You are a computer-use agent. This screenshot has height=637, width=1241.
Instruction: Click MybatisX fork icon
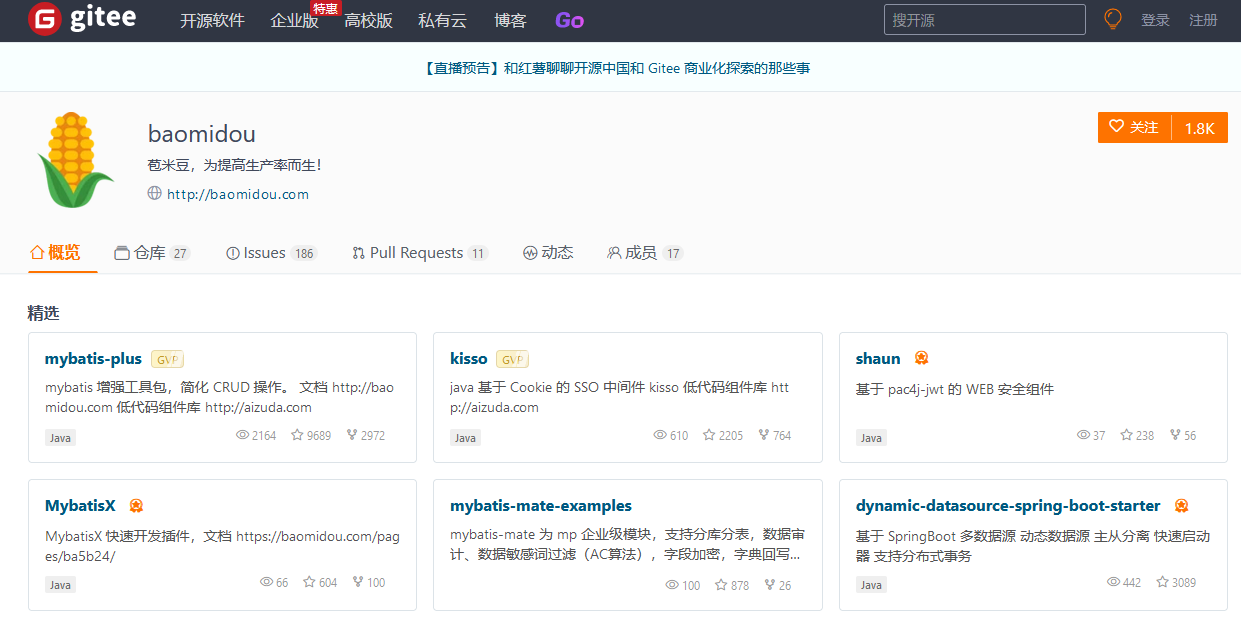(358, 582)
